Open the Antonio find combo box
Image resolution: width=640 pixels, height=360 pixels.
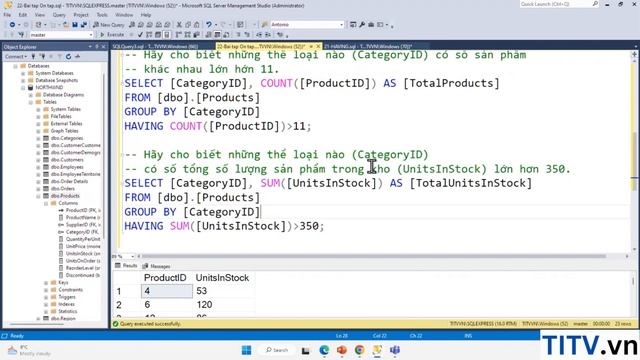click(341, 25)
